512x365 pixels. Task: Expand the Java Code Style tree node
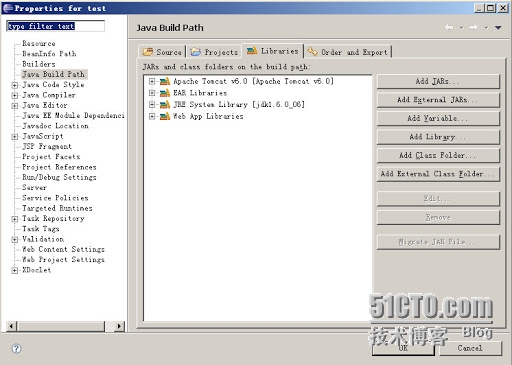(x=14, y=85)
